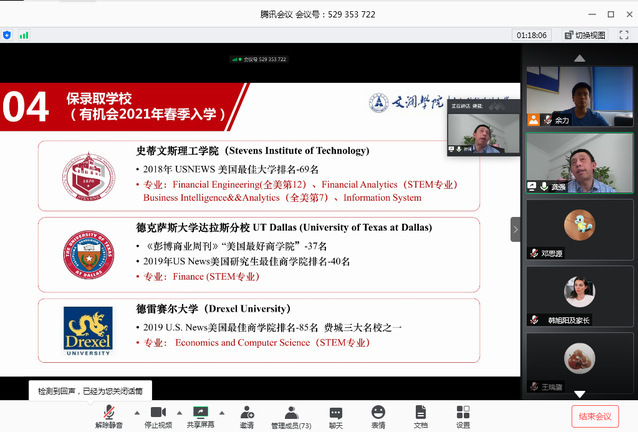Select 余力 video thumbnail
This screenshot has width=638, height=432.
pos(580,96)
